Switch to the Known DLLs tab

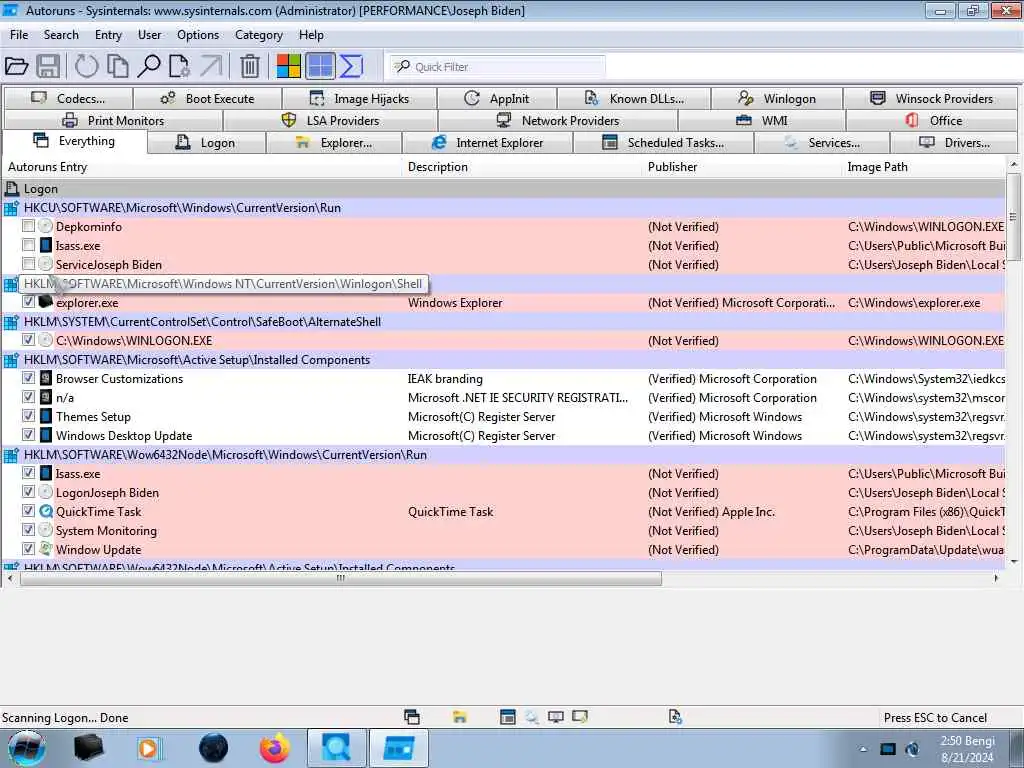pos(633,98)
